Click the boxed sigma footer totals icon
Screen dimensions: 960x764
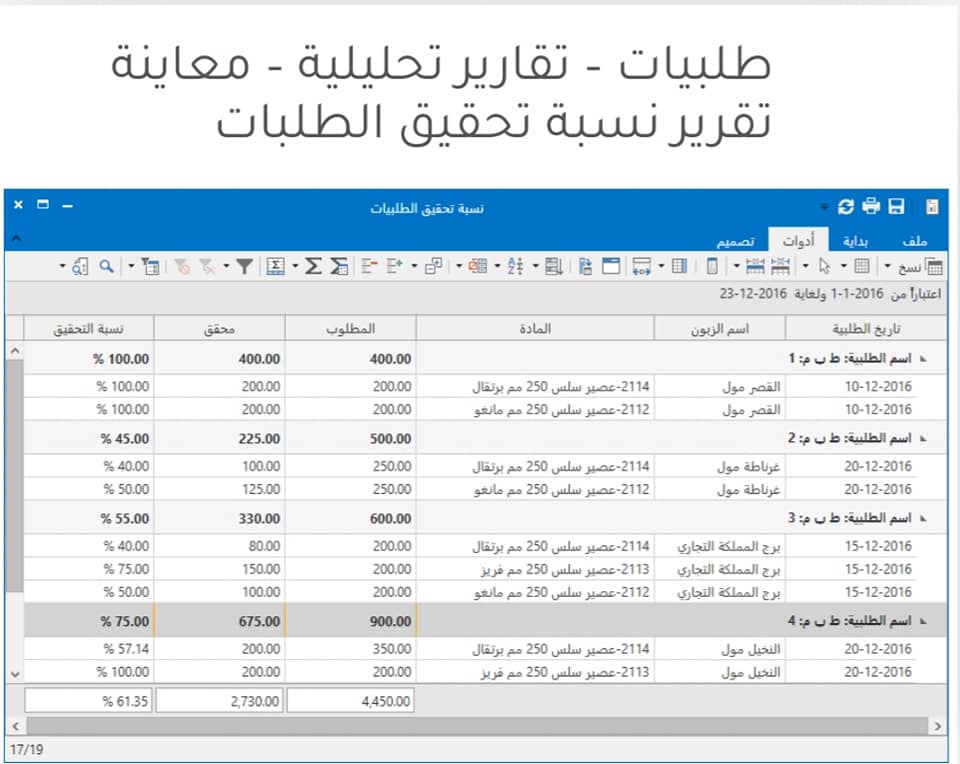pos(276,266)
